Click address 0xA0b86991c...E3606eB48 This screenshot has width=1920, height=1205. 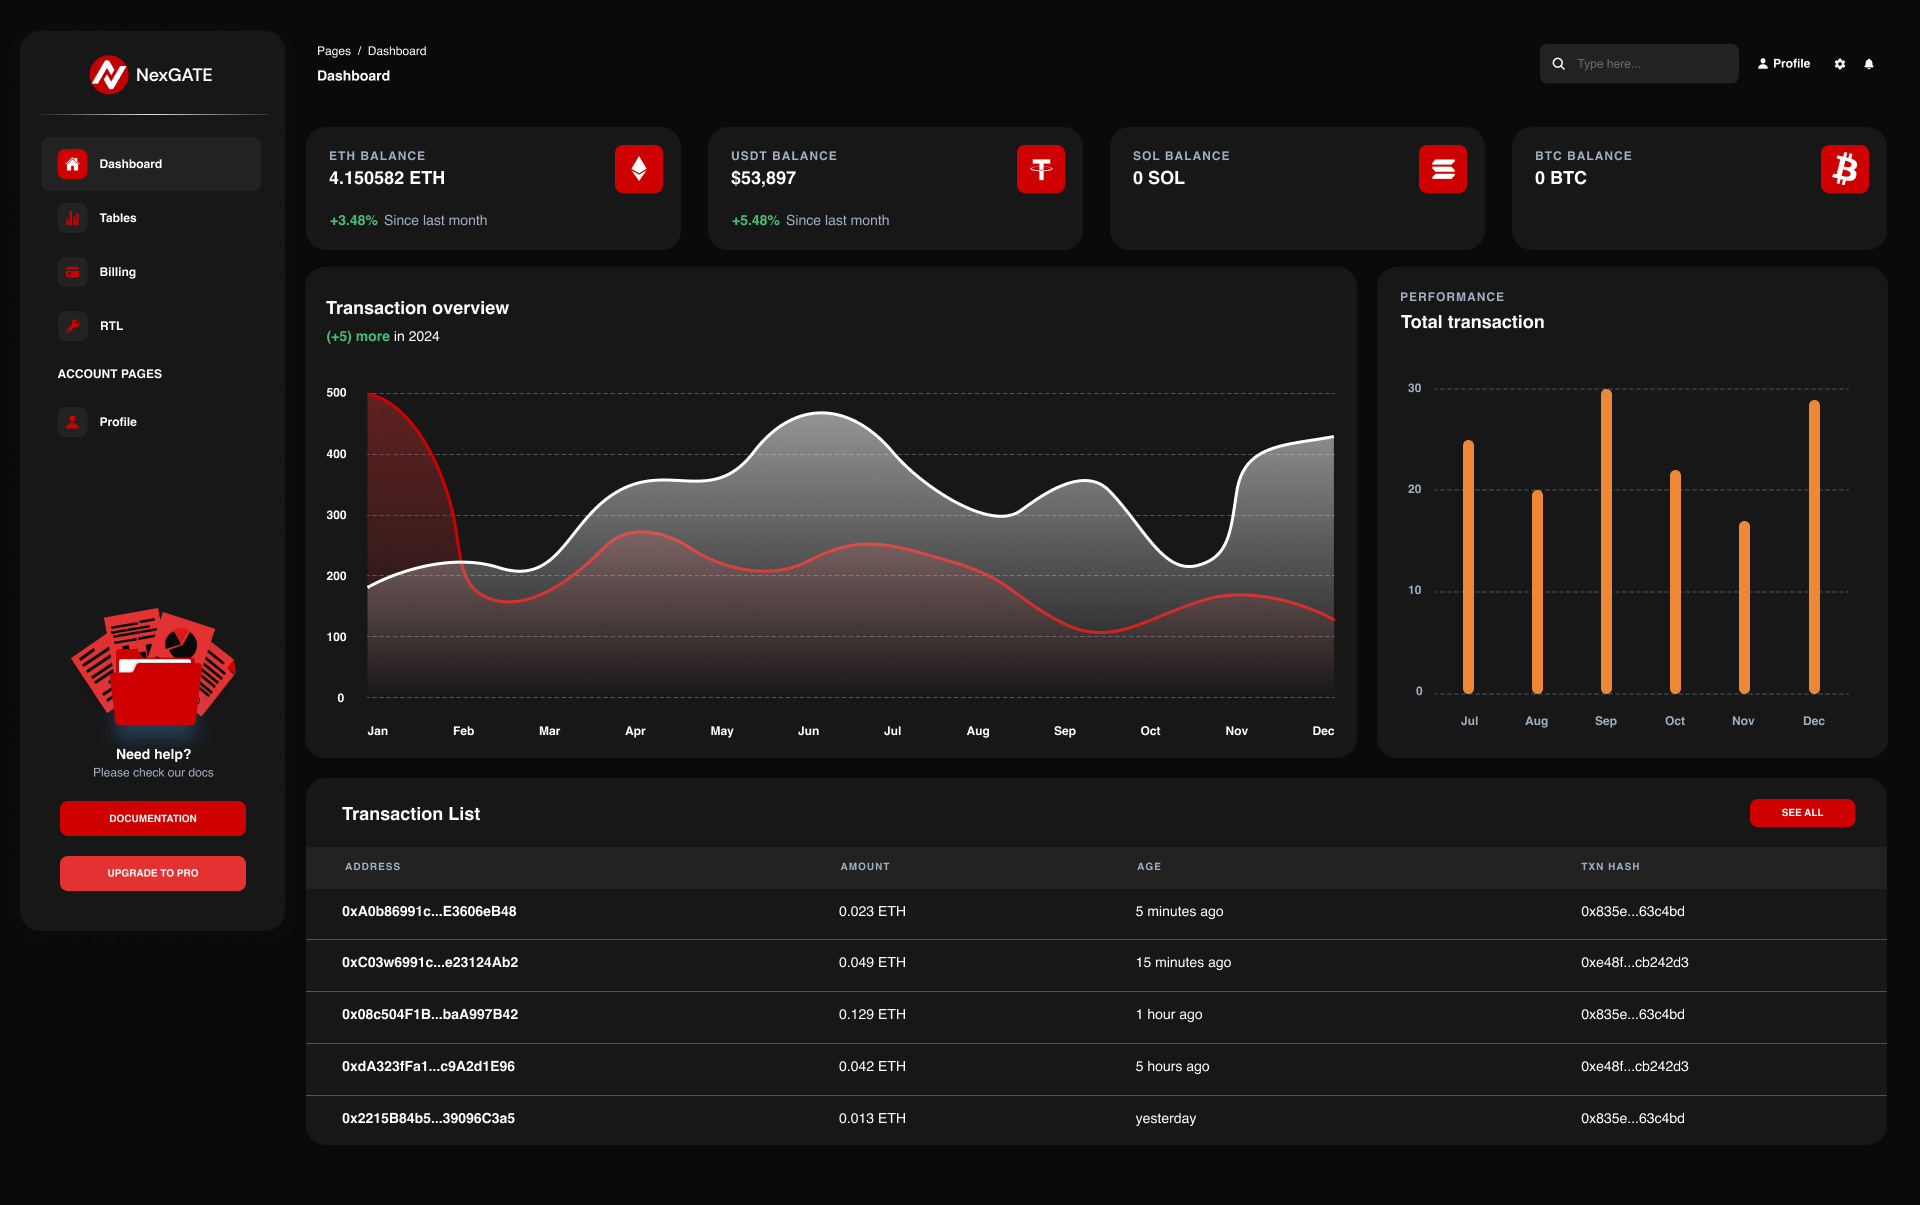(429, 911)
